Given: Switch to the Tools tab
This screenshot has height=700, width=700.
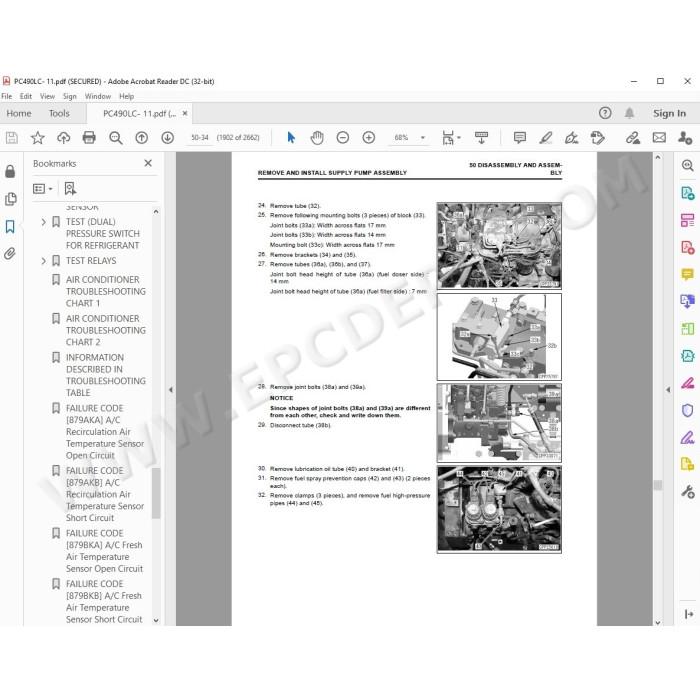Looking at the screenshot, I should pyautogui.click(x=59, y=113).
